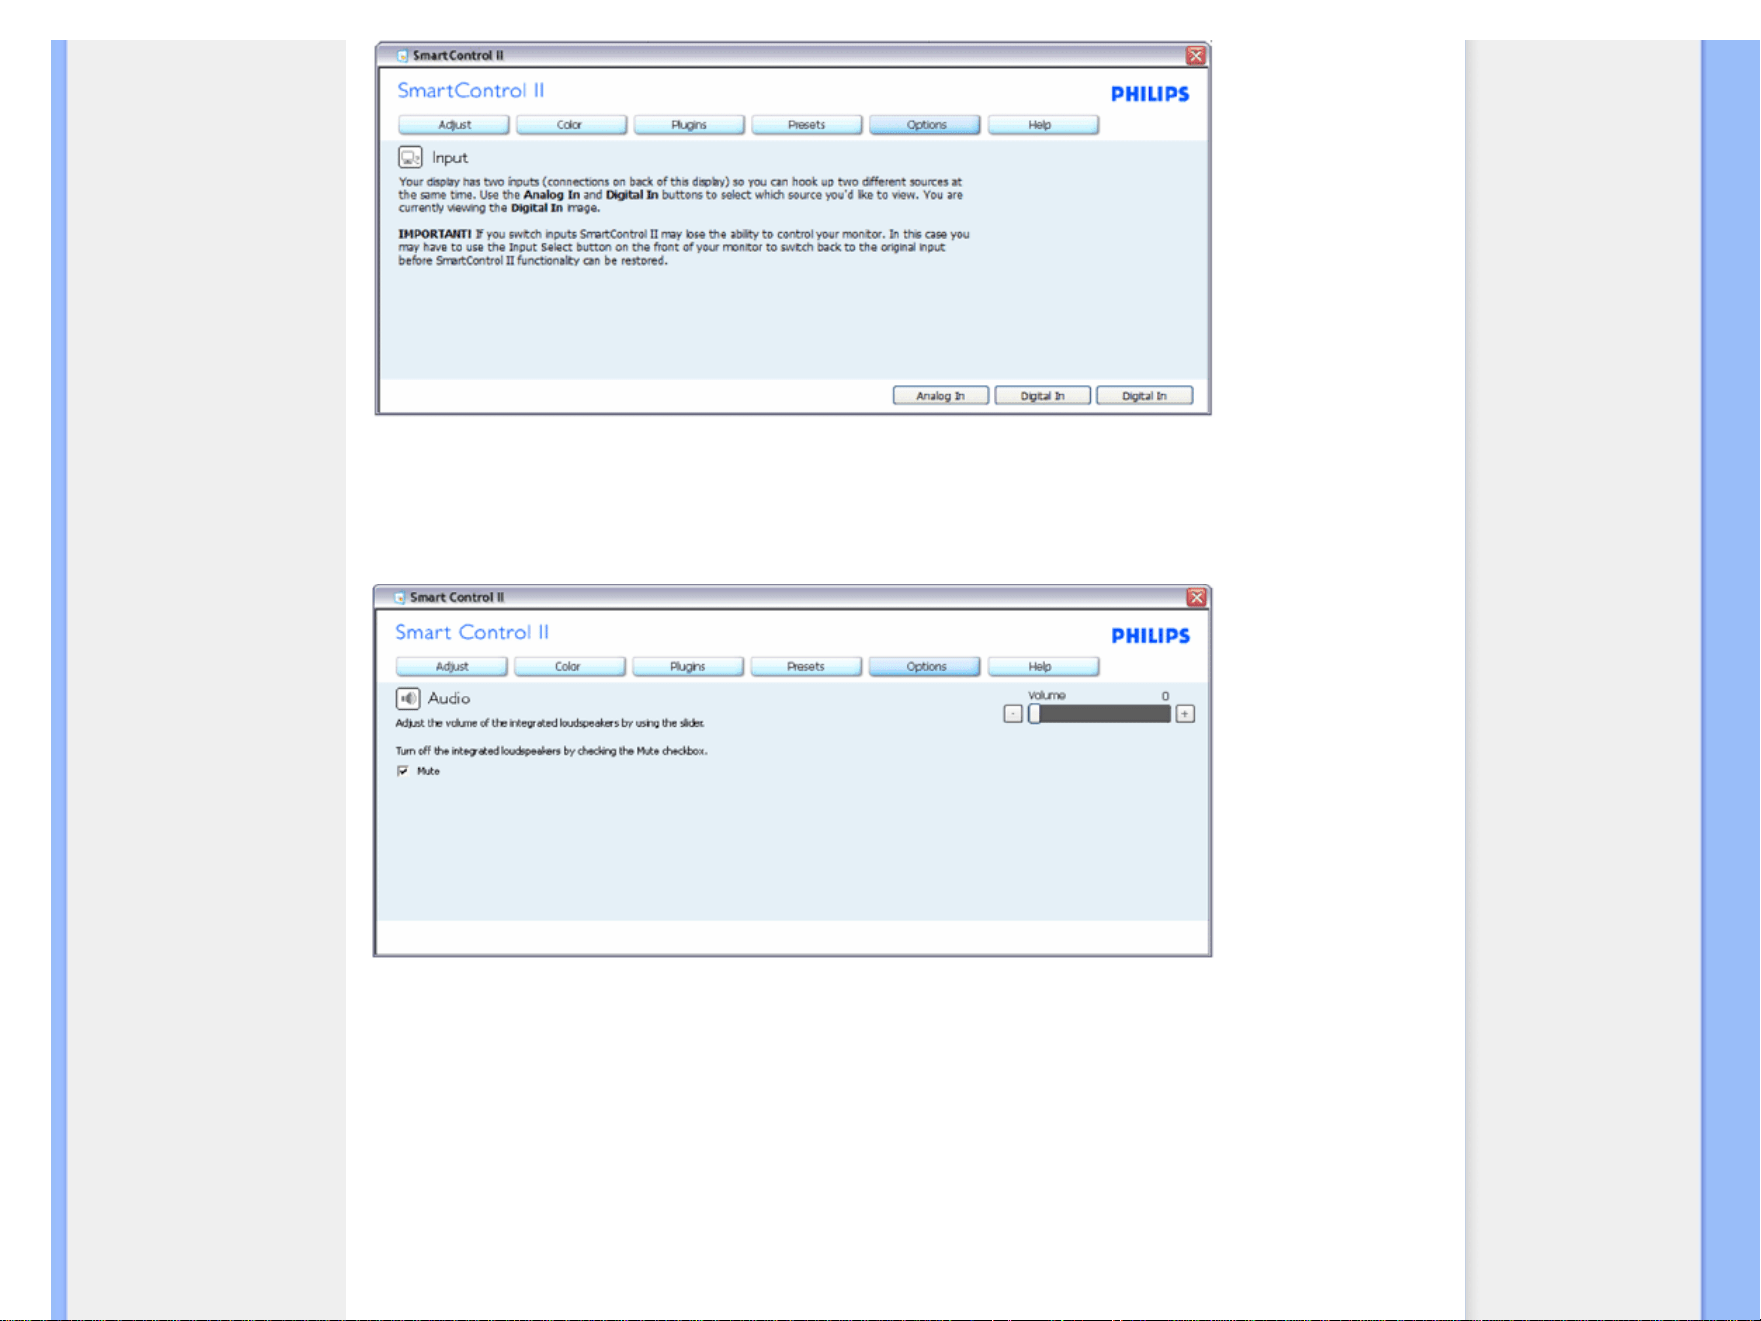Click the title bar icon of the Input window
The image size is (1761, 1321).
click(402, 56)
